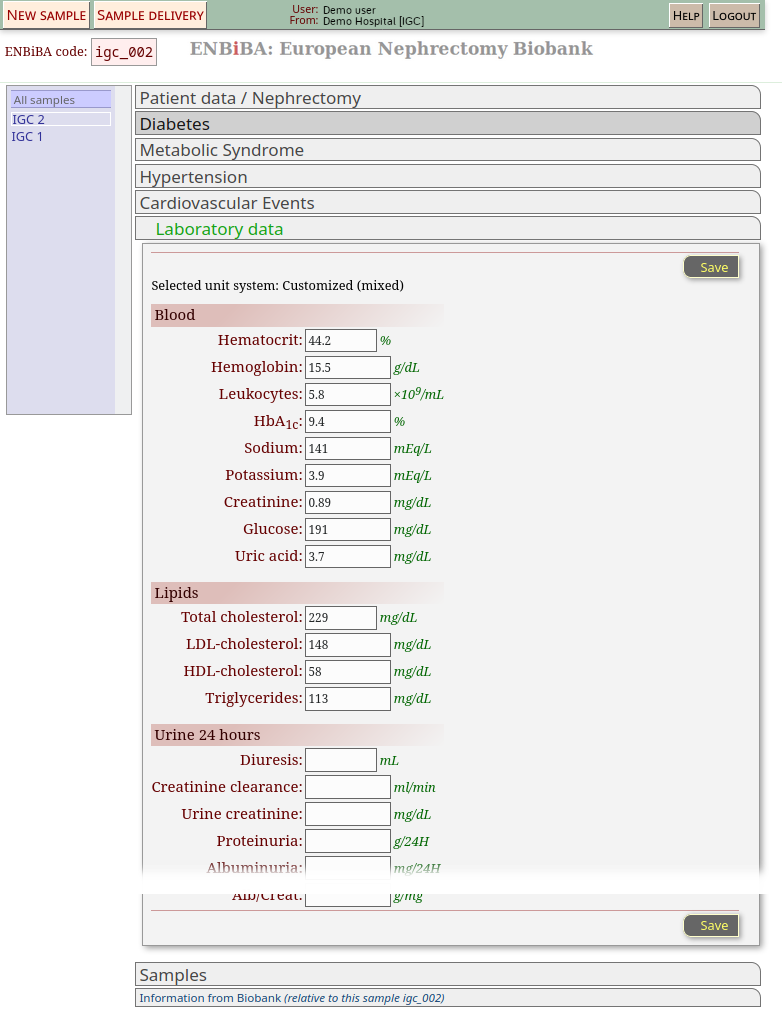Click the top Save button
Viewport: 782px width, 1028px height.
click(x=712, y=267)
